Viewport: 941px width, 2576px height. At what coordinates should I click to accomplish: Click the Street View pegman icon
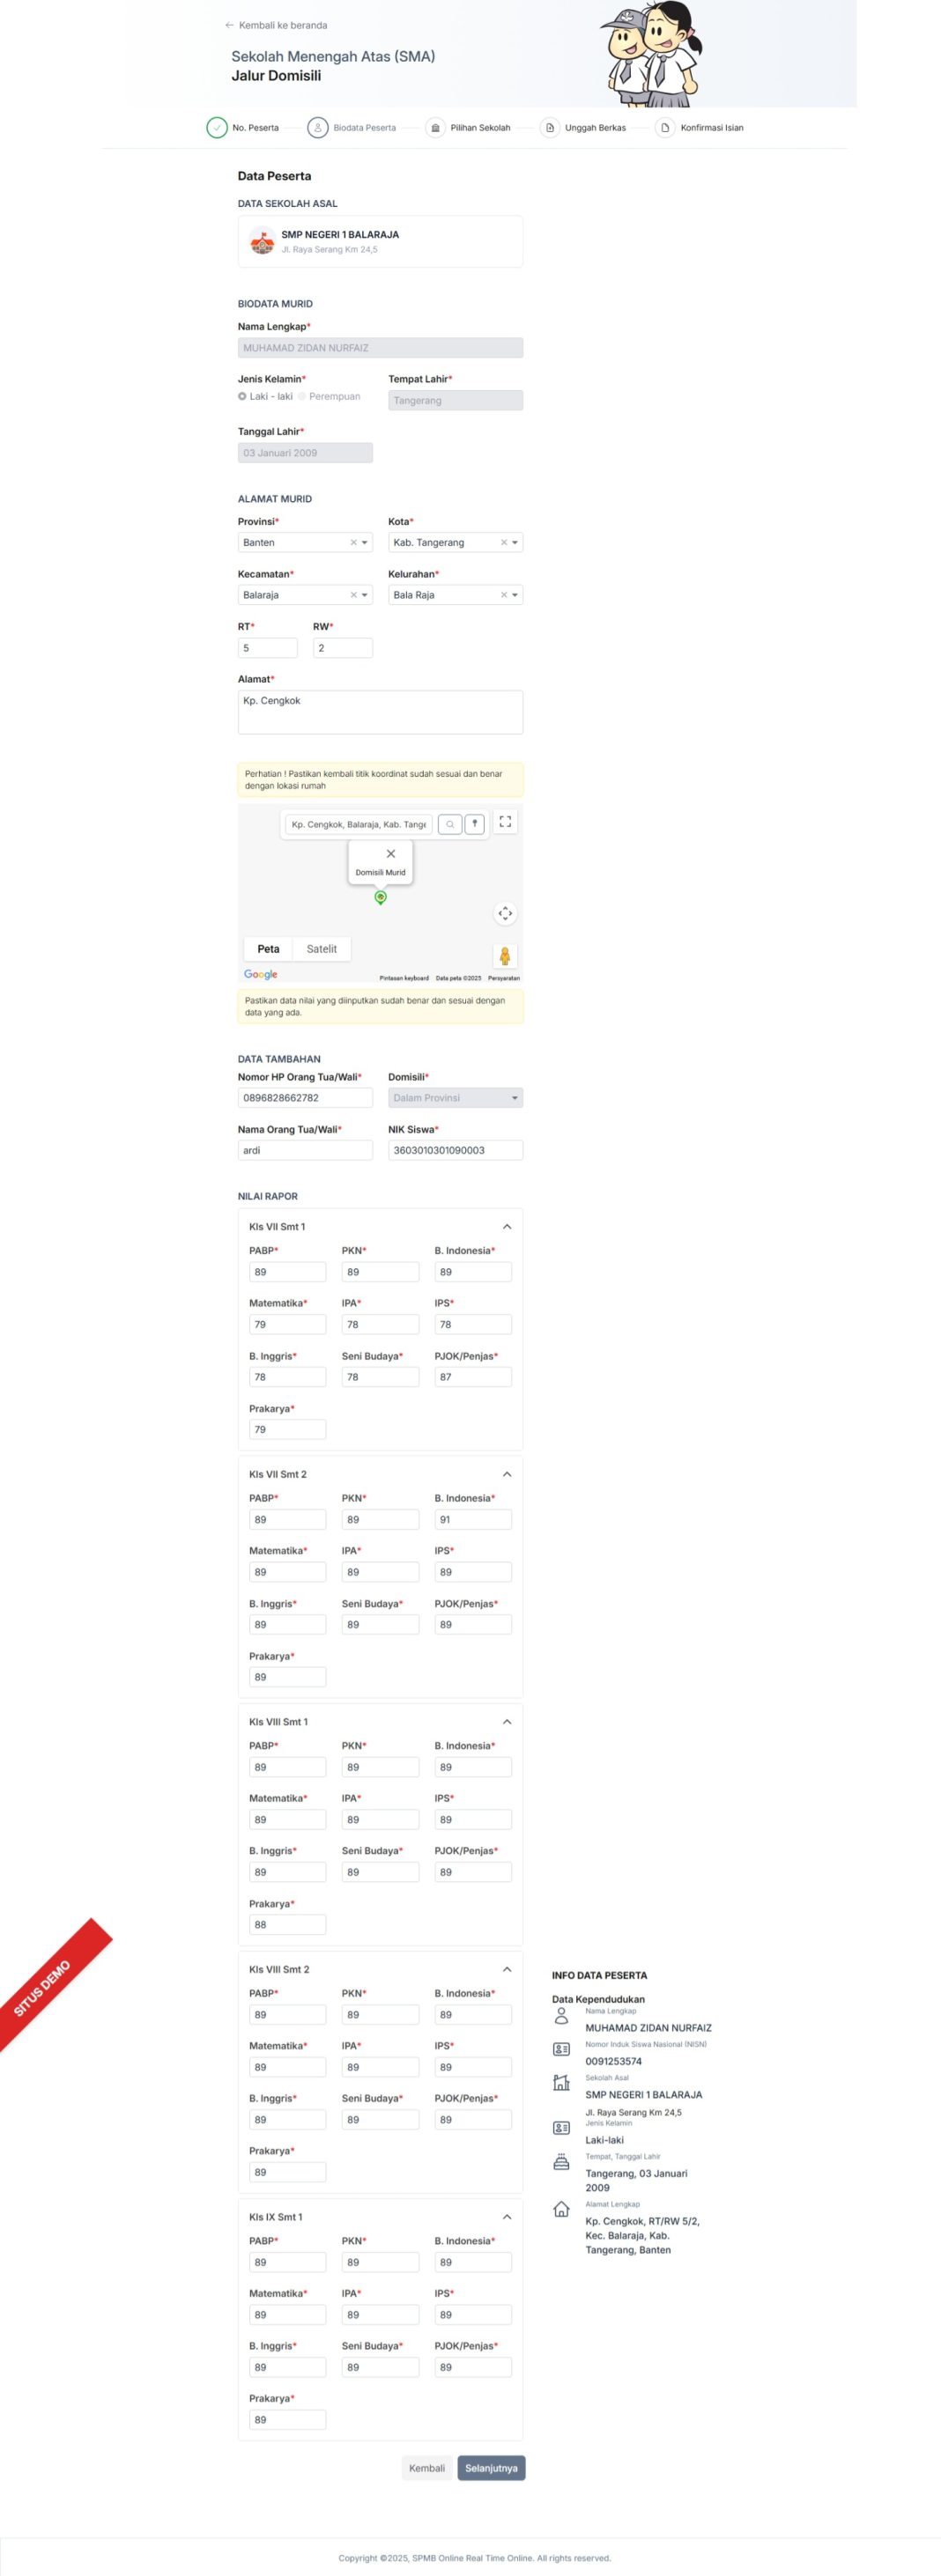coord(505,956)
